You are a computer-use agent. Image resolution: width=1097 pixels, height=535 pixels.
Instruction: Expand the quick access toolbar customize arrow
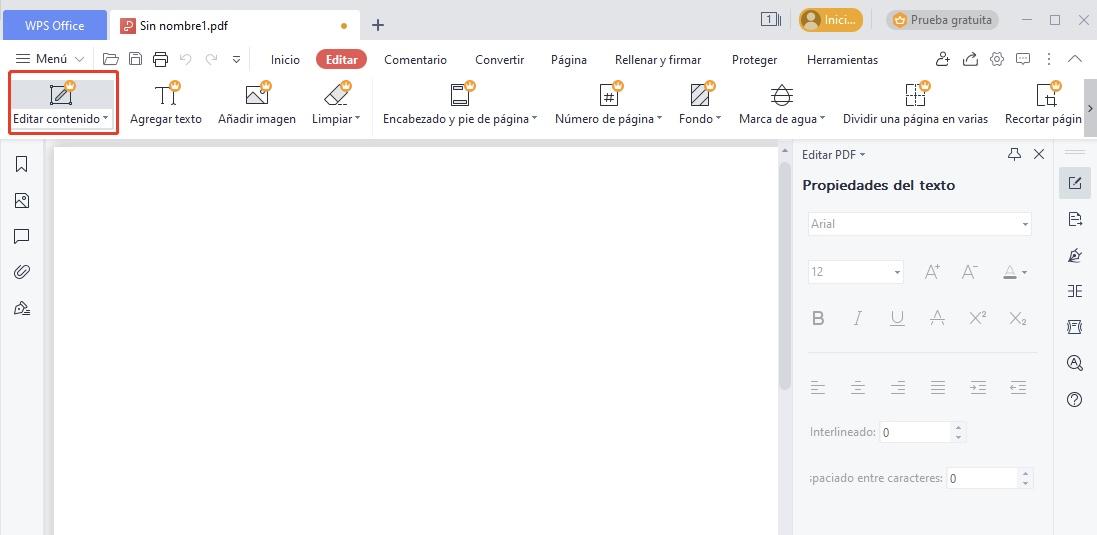pyautogui.click(x=236, y=59)
